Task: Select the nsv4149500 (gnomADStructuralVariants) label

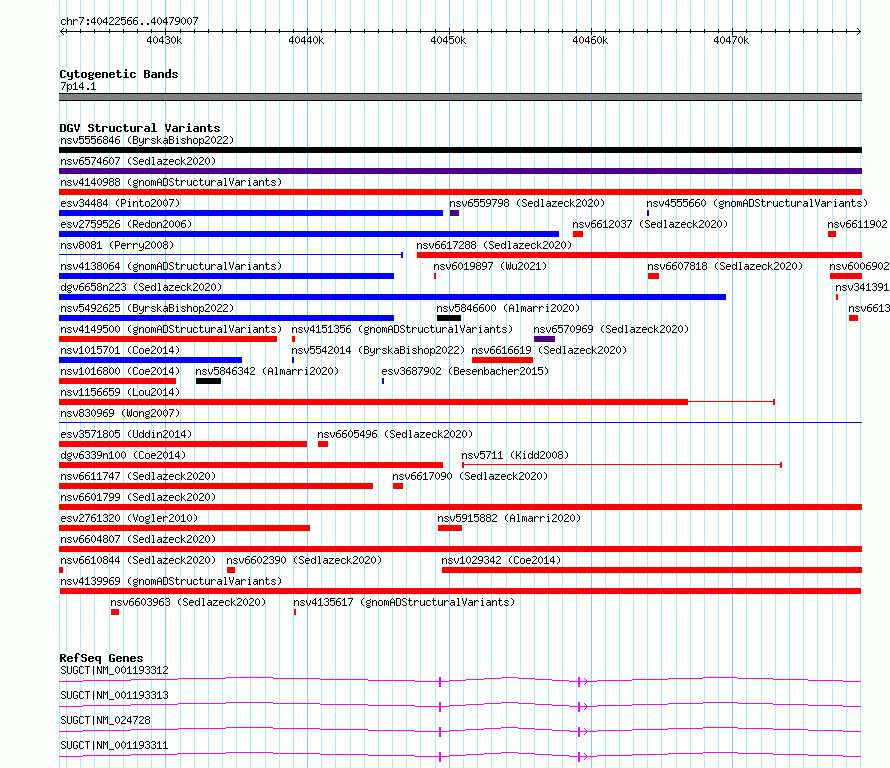Action: pyautogui.click(x=171, y=329)
